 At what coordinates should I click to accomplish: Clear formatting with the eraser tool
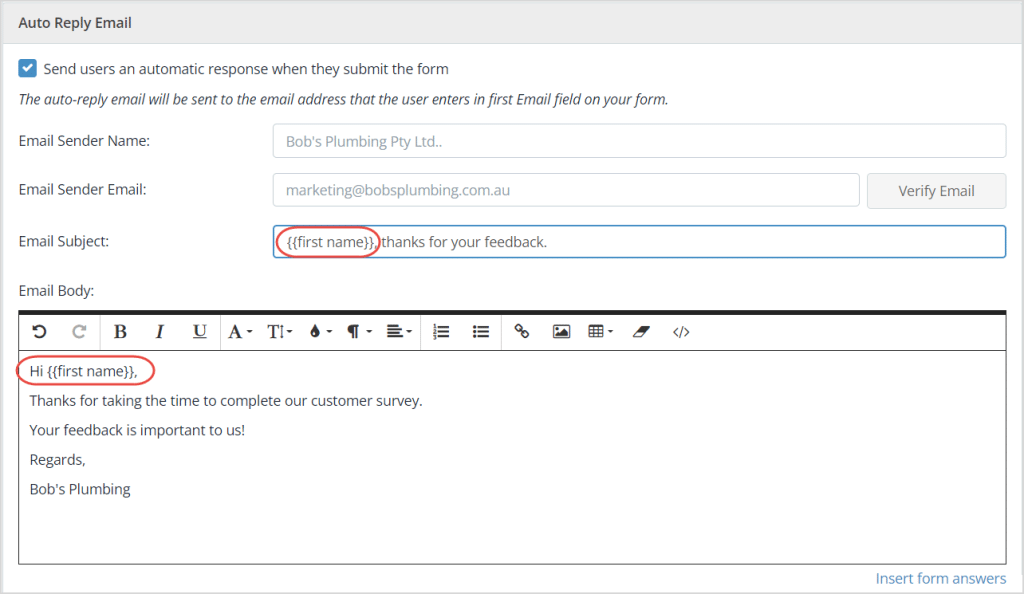[x=642, y=331]
